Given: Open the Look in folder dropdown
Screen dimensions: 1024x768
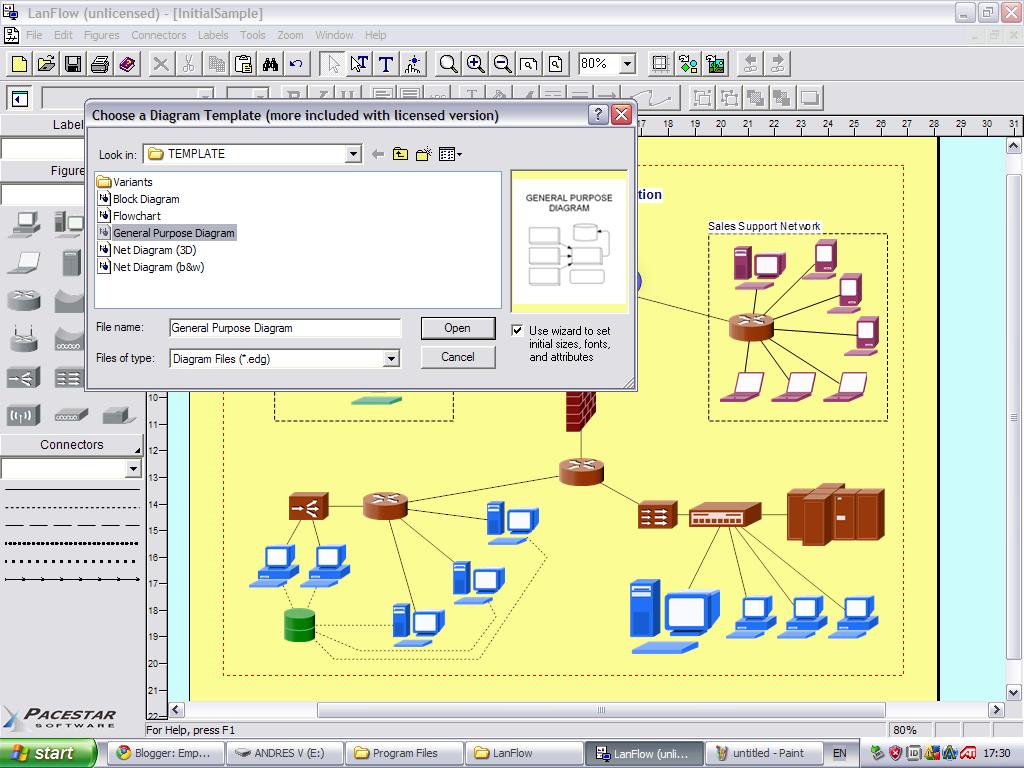Looking at the screenshot, I should 353,154.
